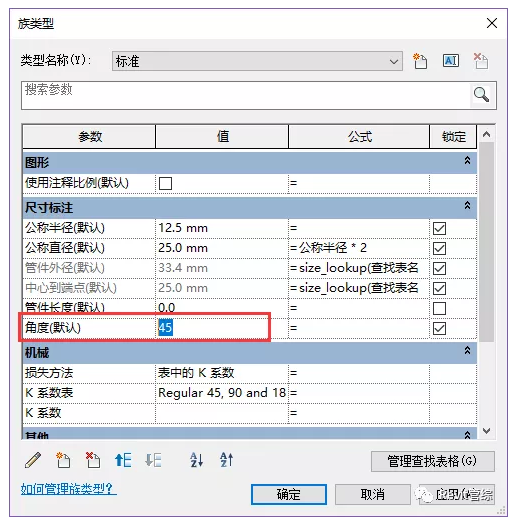Open the 类型名称 dropdown showing 标准
513x522 pixels.
tap(257, 61)
